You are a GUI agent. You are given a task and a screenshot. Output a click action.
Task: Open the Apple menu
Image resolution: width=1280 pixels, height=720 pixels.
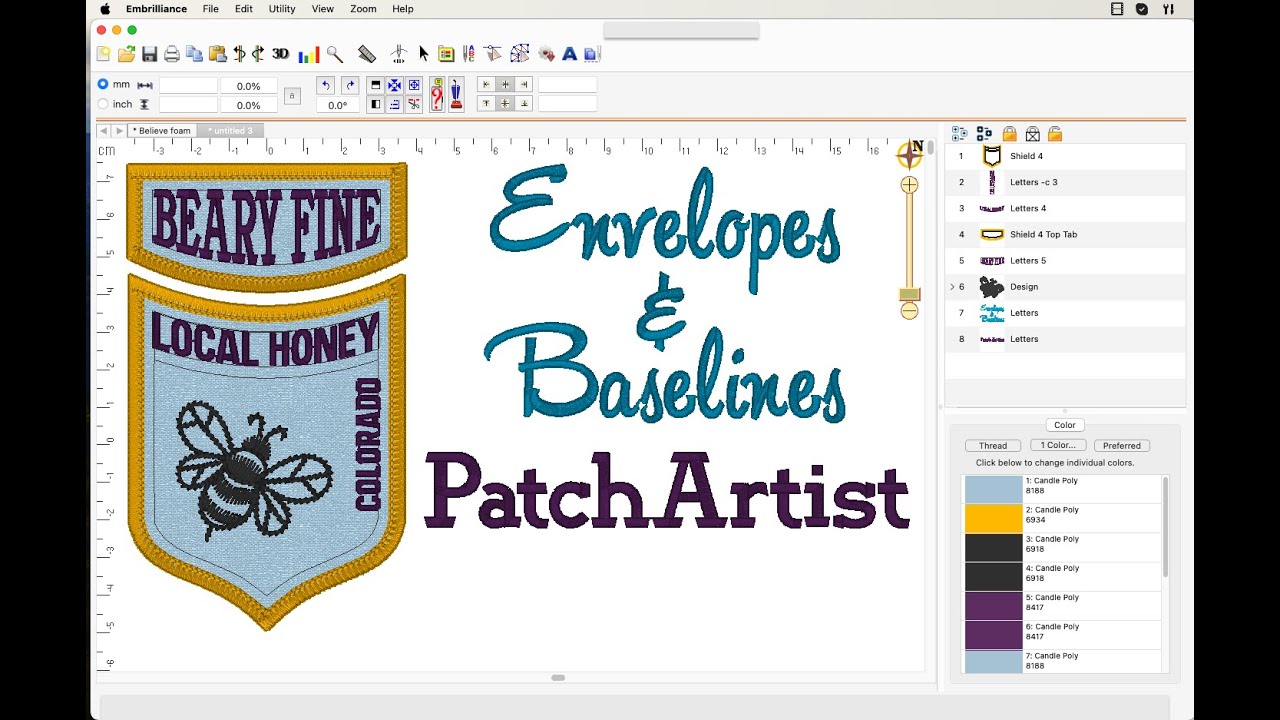105,9
